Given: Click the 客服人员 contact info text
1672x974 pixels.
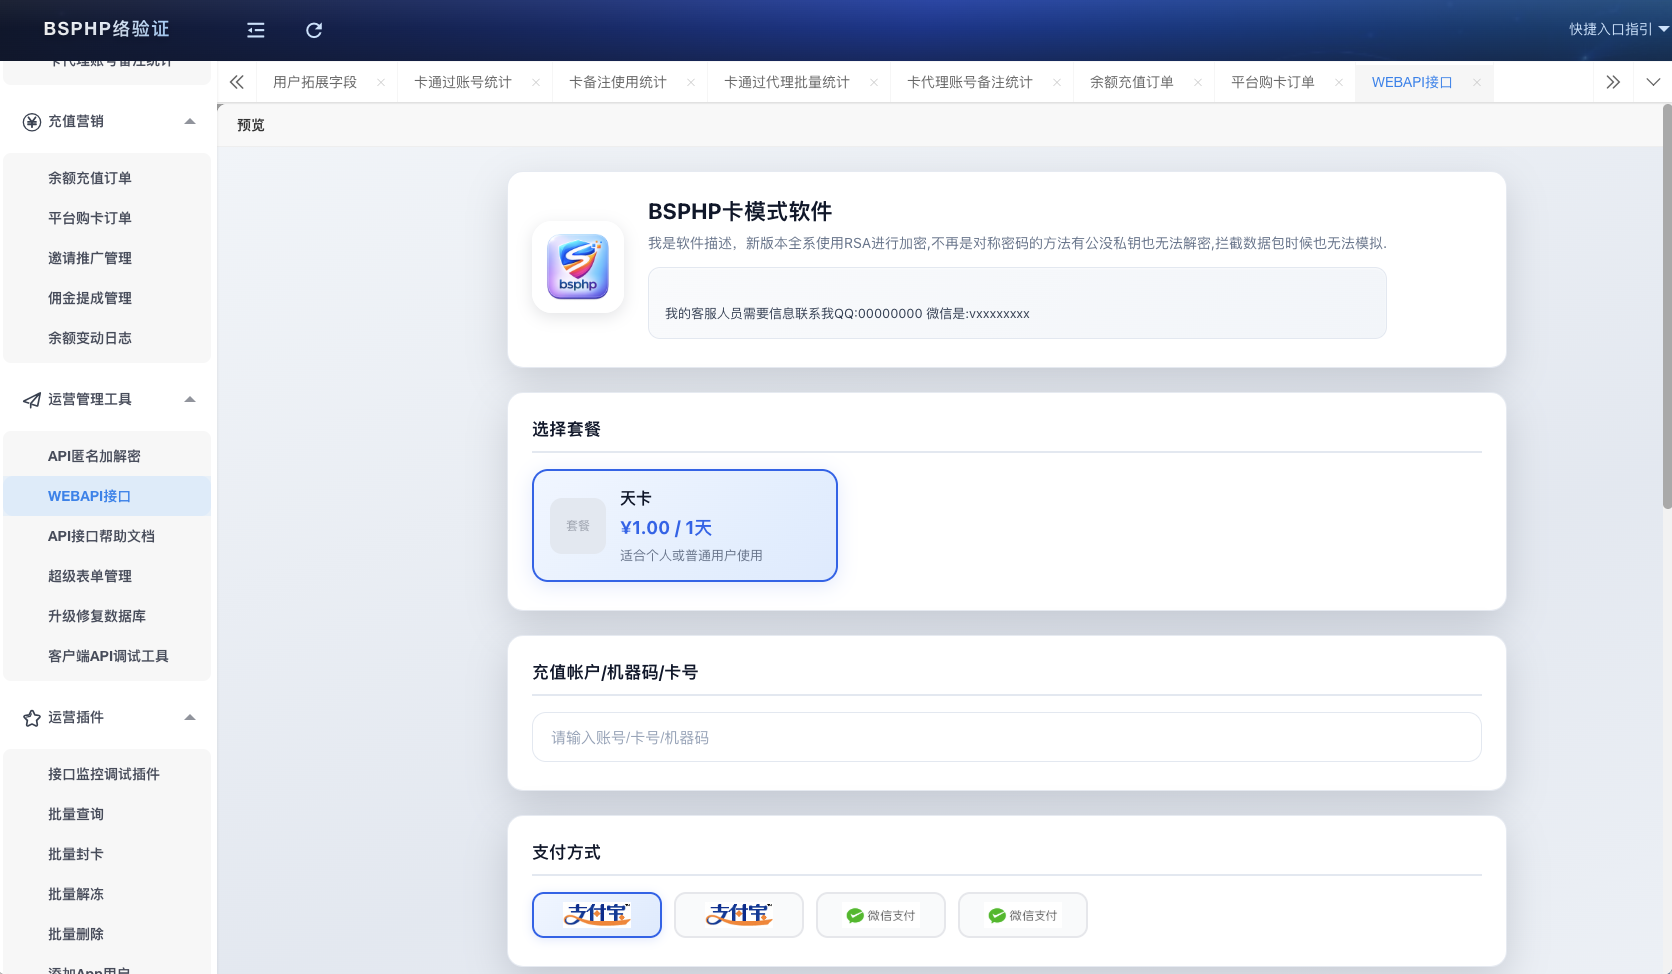Looking at the screenshot, I should (847, 314).
